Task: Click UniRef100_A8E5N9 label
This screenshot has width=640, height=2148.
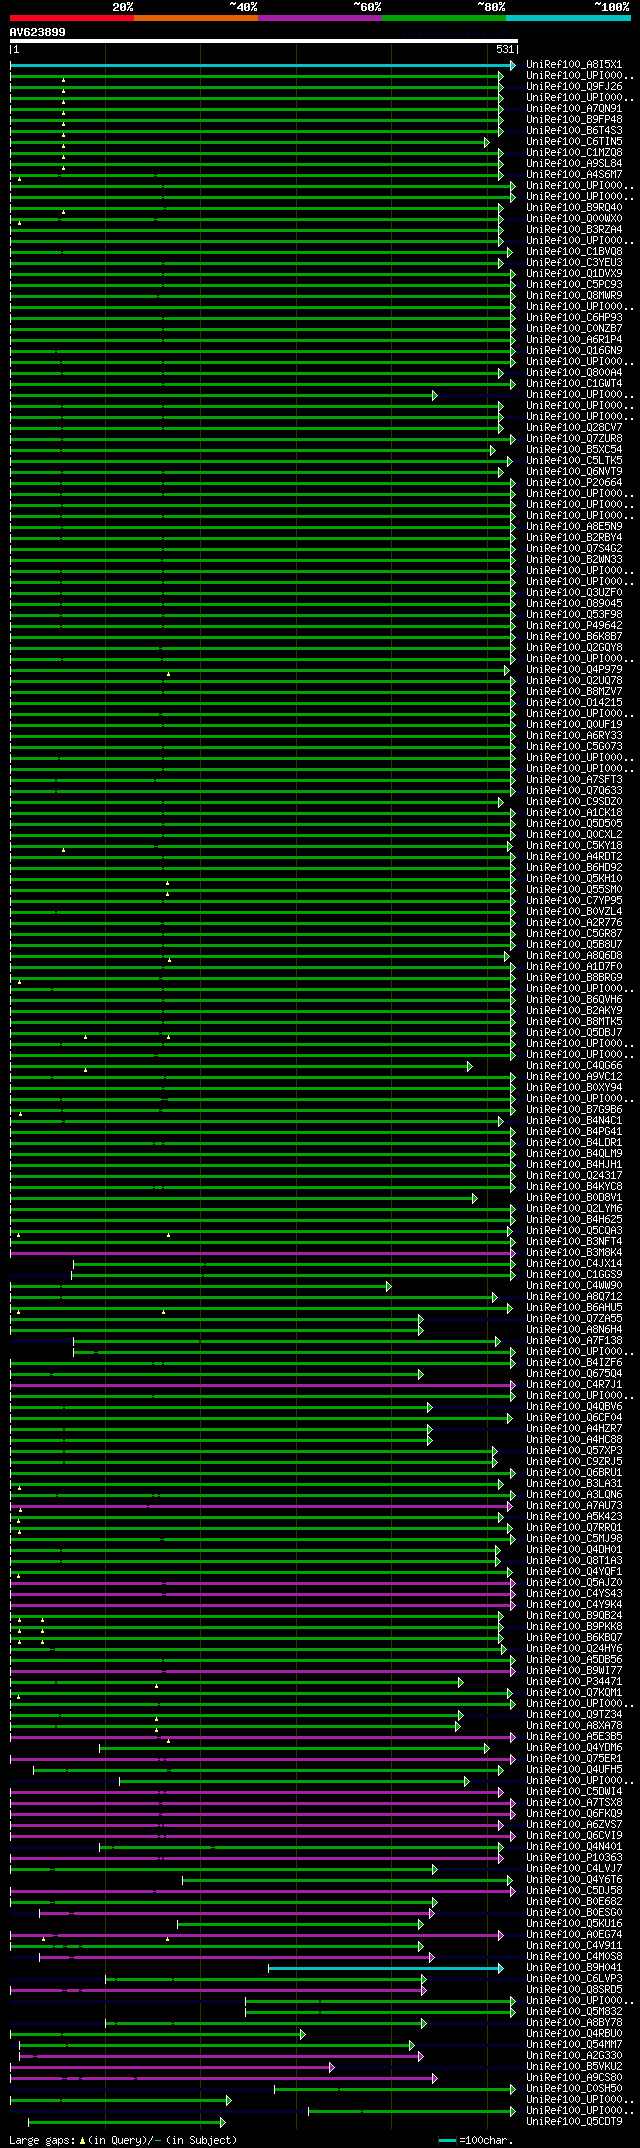Action: [574, 527]
